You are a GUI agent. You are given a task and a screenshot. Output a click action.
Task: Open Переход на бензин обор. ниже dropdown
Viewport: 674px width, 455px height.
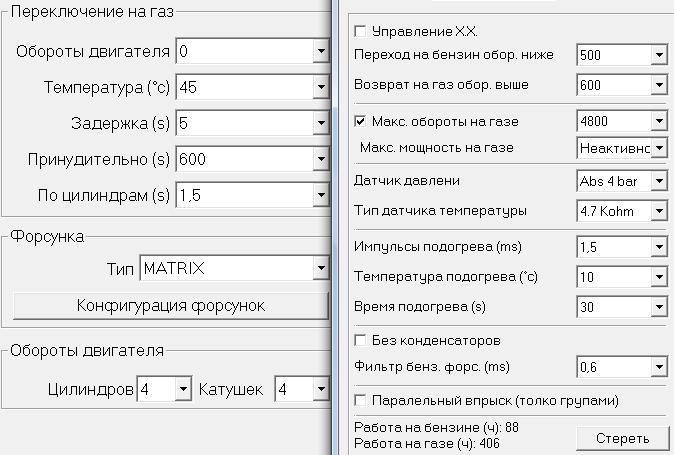(x=658, y=55)
